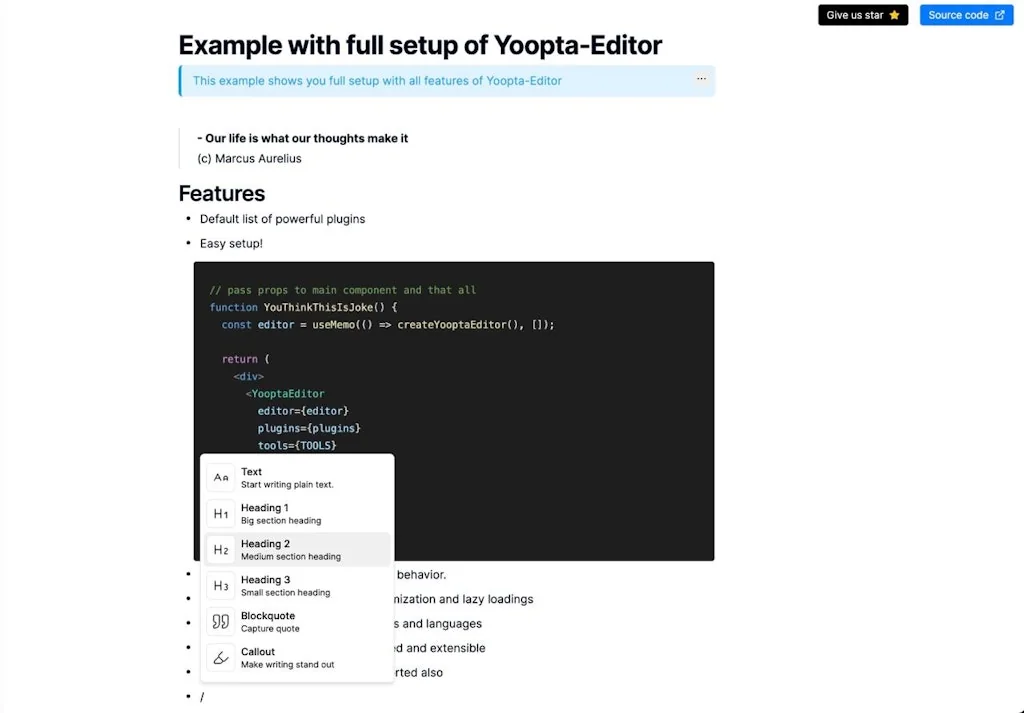Select the Text (Aa) icon in slash menu
Screen dimensions: 1024x713
[221, 477]
